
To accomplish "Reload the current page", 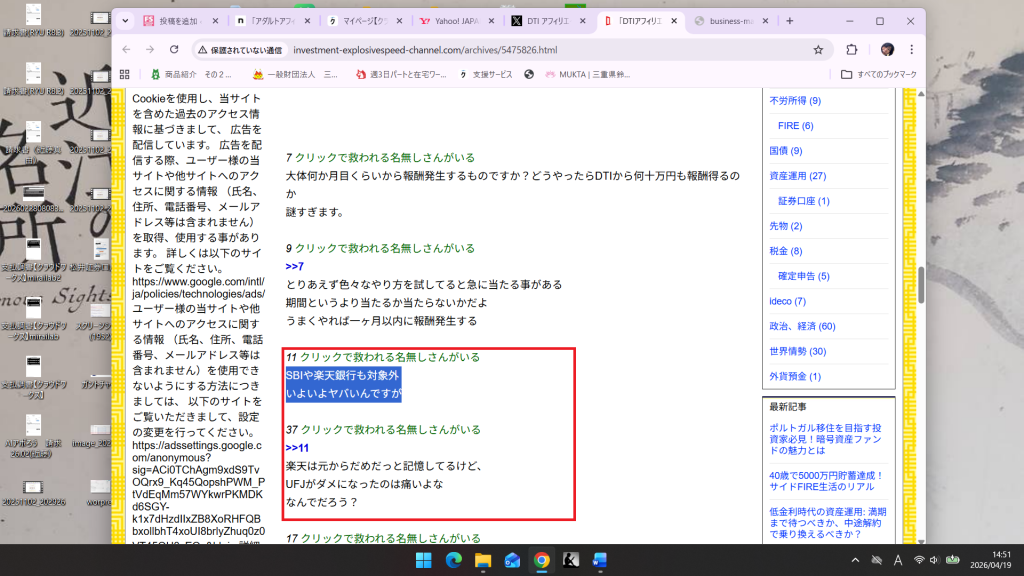I will click(x=174, y=49).
